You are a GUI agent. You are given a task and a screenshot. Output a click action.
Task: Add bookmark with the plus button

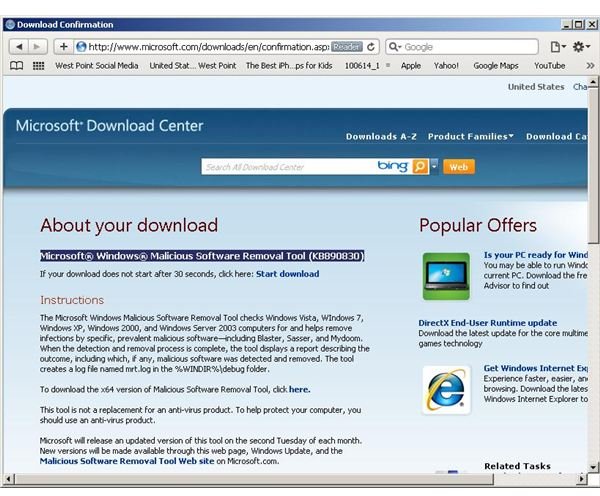point(64,47)
